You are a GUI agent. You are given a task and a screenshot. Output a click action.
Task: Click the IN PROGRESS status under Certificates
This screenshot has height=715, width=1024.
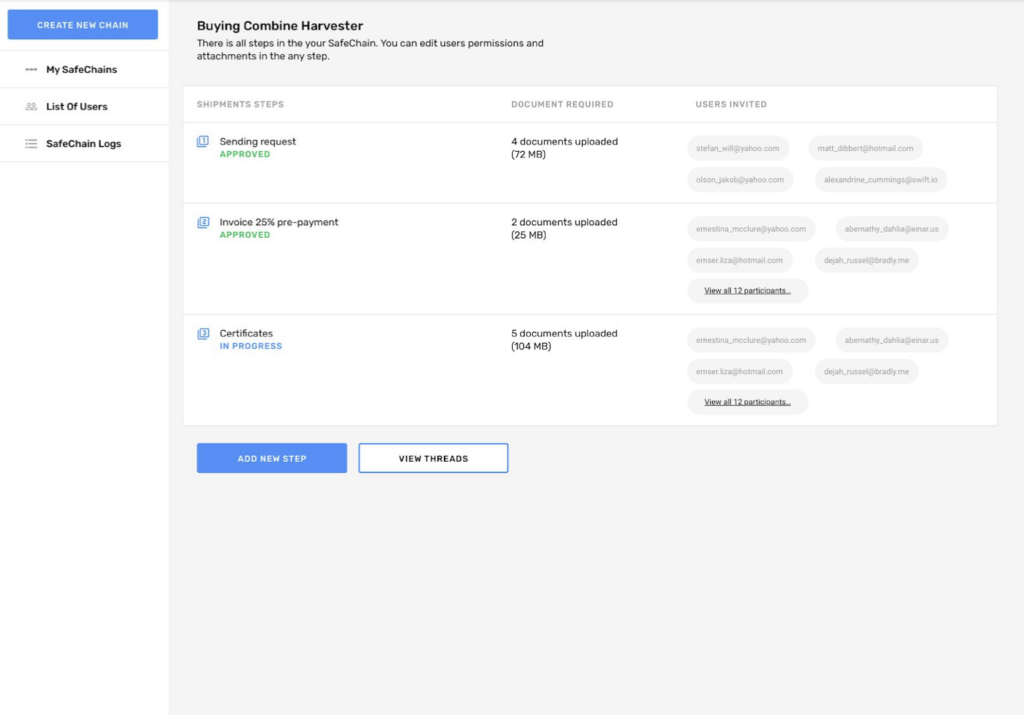(x=248, y=345)
